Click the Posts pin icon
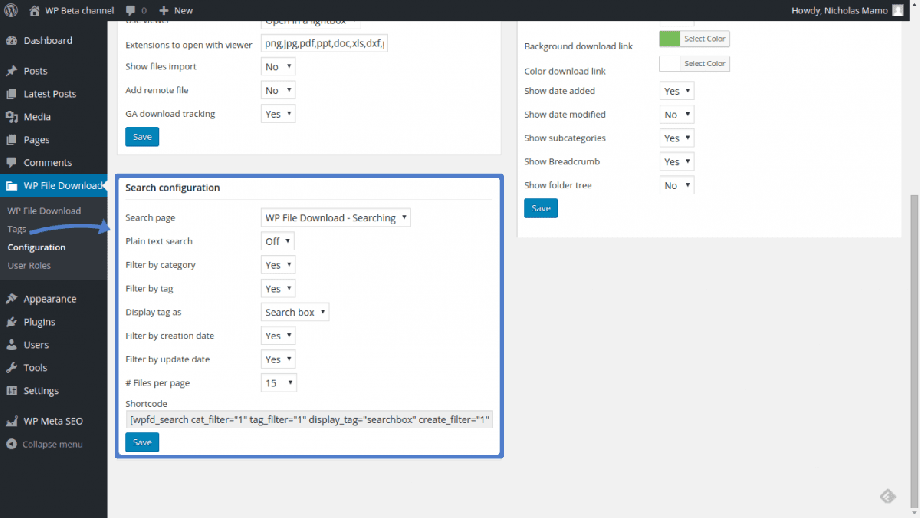The width and height of the screenshot is (920, 518). click(x=11, y=71)
